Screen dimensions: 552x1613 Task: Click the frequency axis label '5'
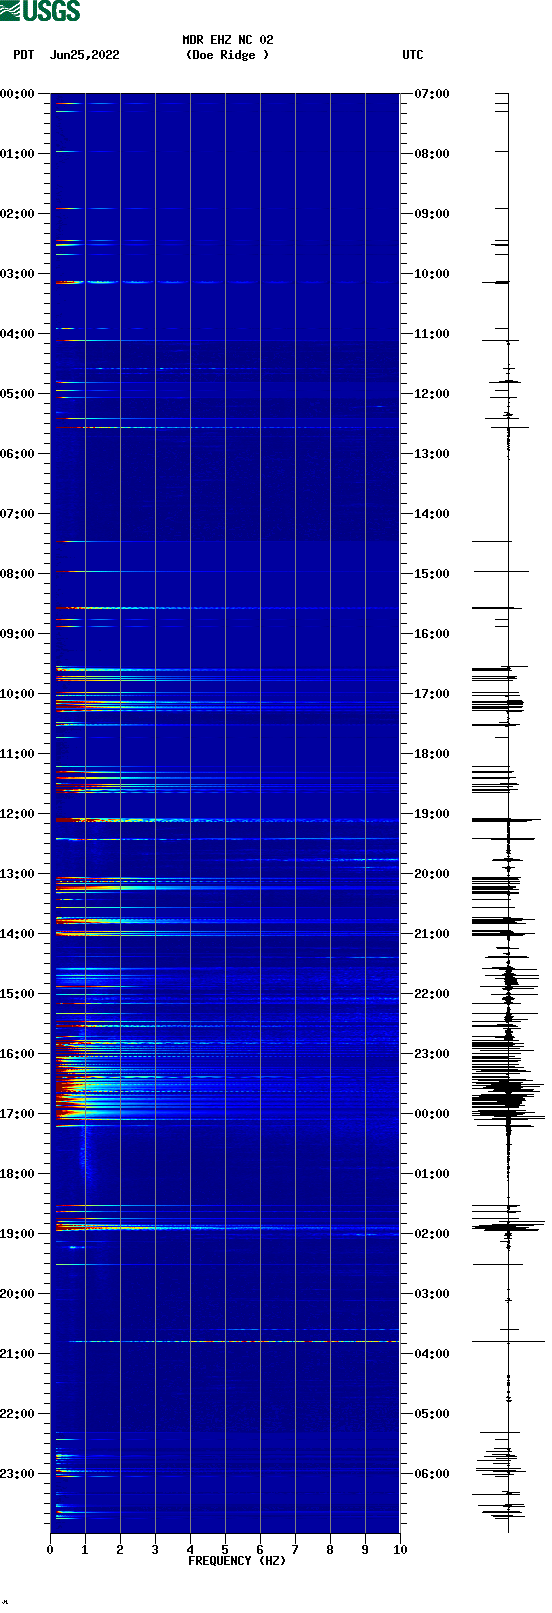(x=225, y=1550)
